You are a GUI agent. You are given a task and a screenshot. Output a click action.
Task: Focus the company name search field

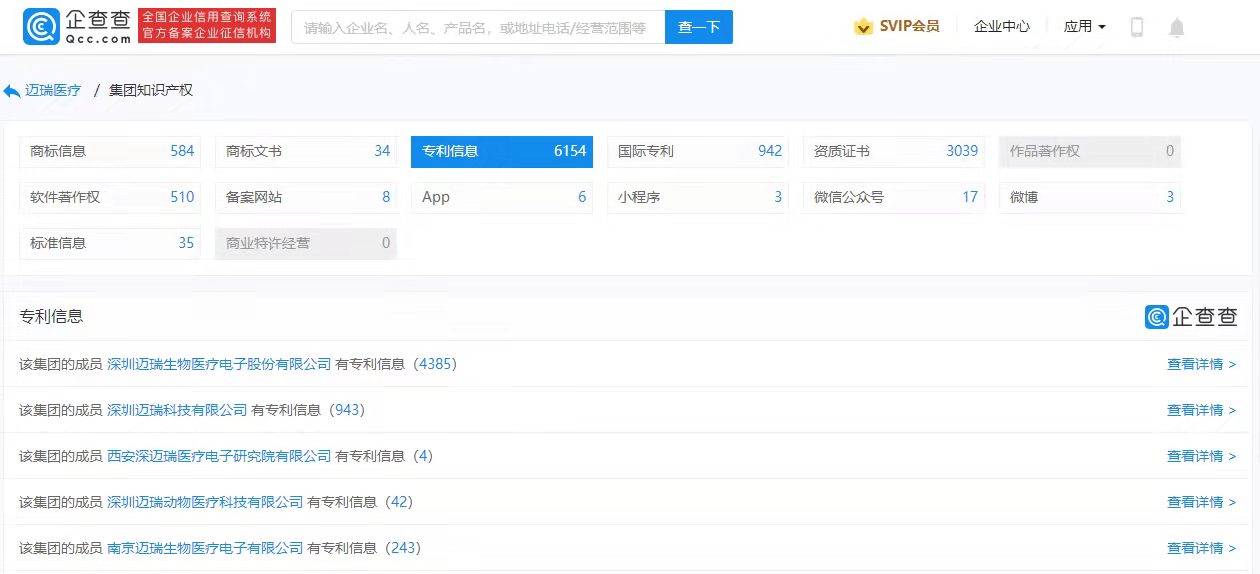tap(478, 27)
